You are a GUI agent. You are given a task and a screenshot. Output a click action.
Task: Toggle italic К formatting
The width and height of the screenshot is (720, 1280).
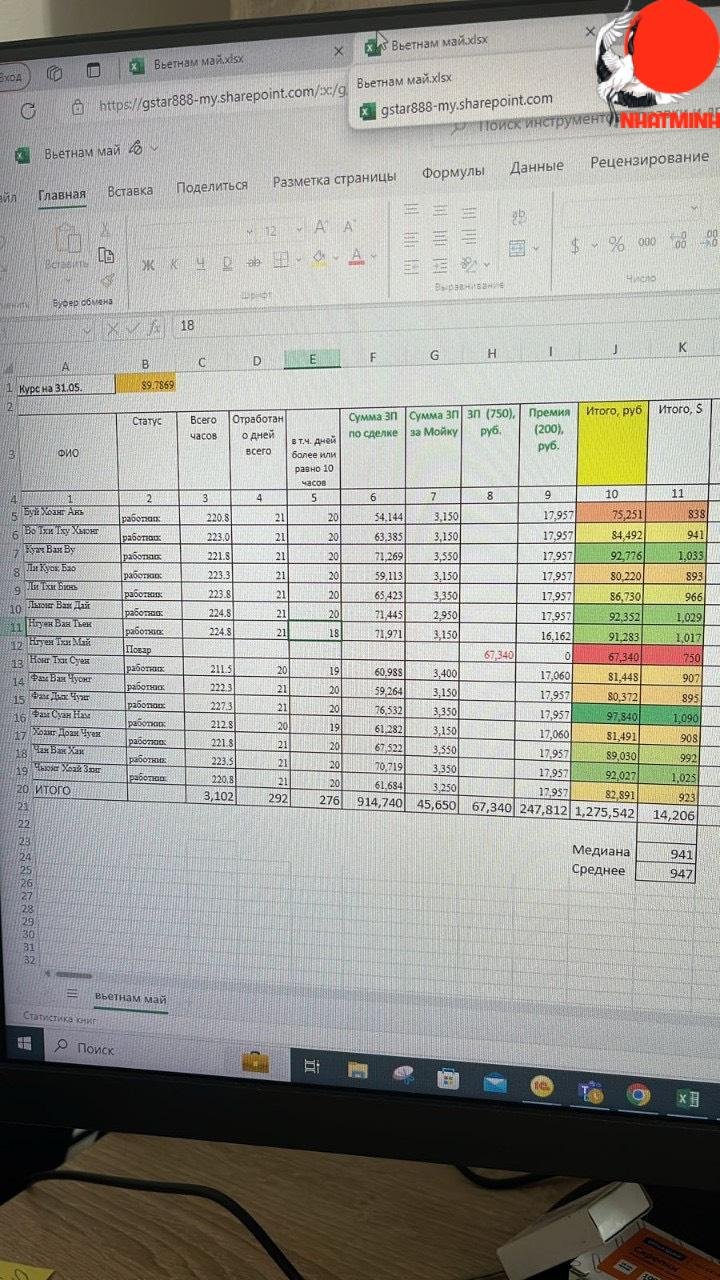click(x=173, y=264)
